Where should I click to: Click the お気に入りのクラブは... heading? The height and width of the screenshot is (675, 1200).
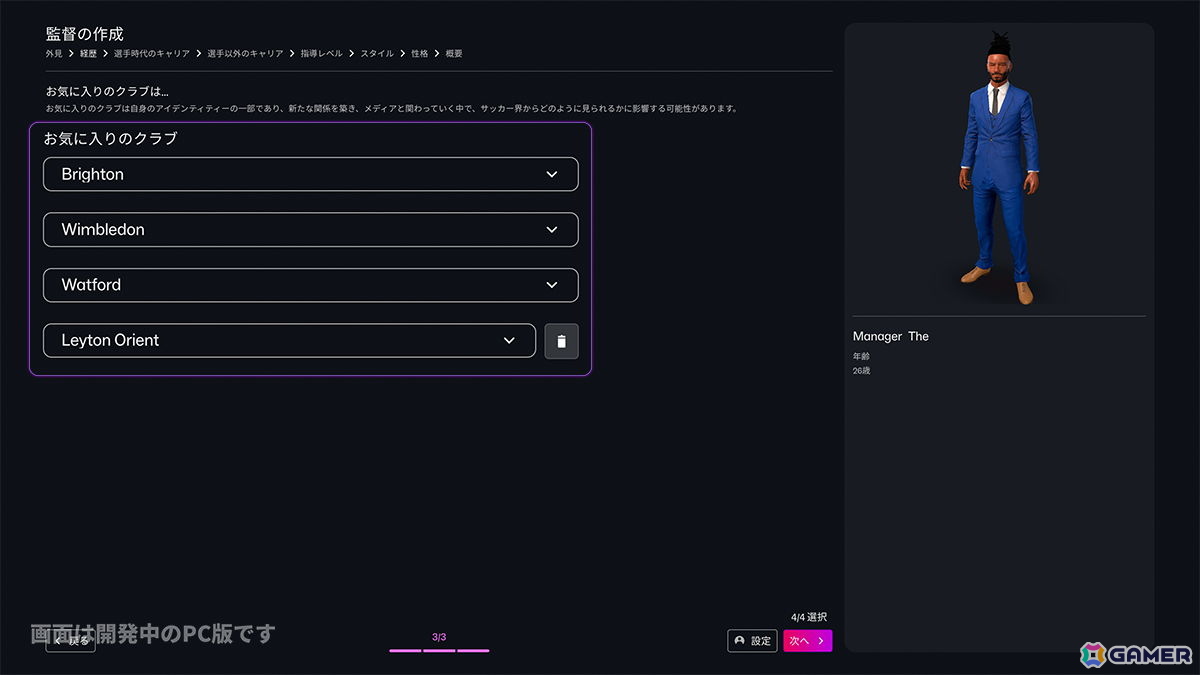[x=107, y=91]
